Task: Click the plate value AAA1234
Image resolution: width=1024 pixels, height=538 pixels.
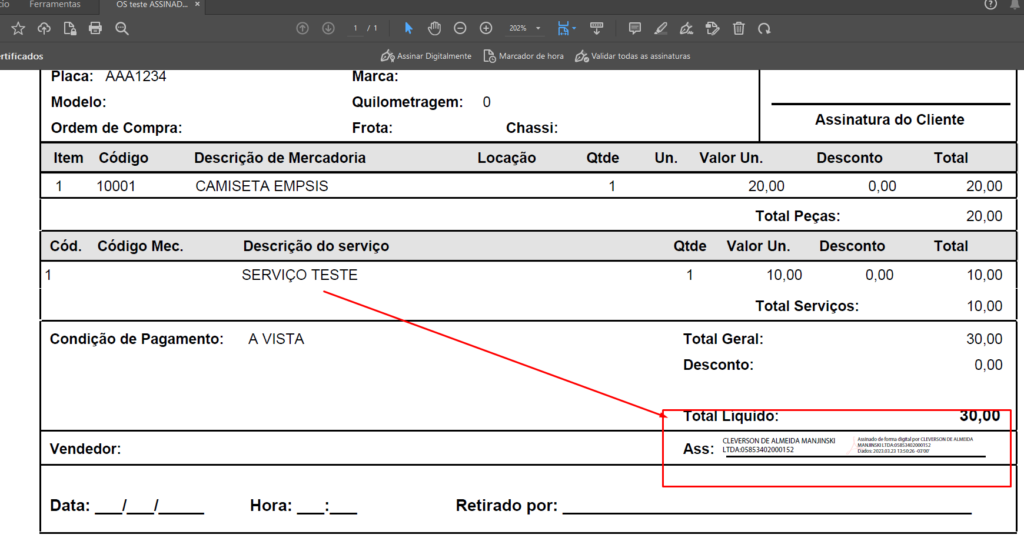Action: click(x=135, y=76)
